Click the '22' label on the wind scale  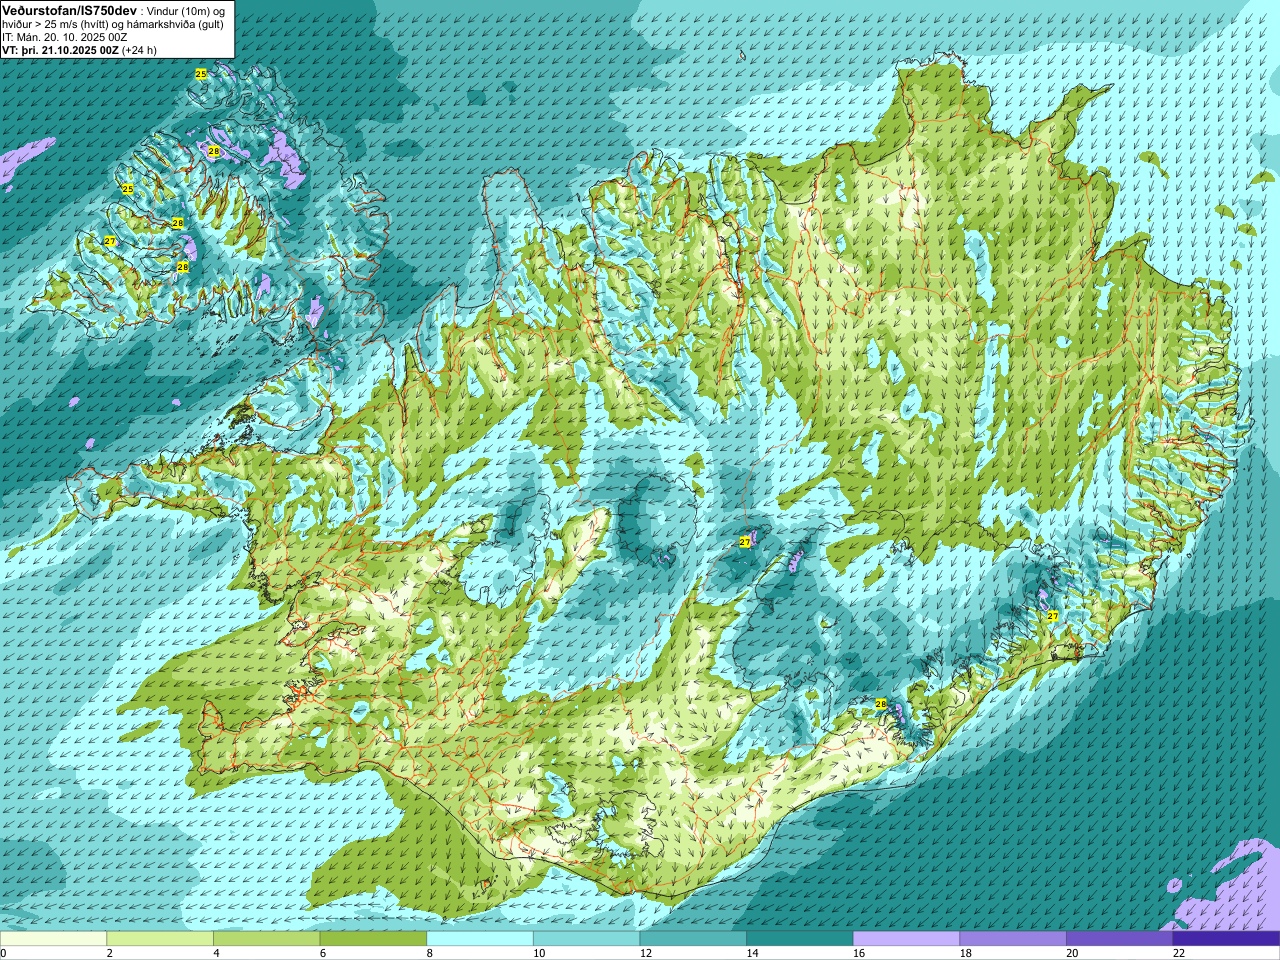[x=1178, y=953]
